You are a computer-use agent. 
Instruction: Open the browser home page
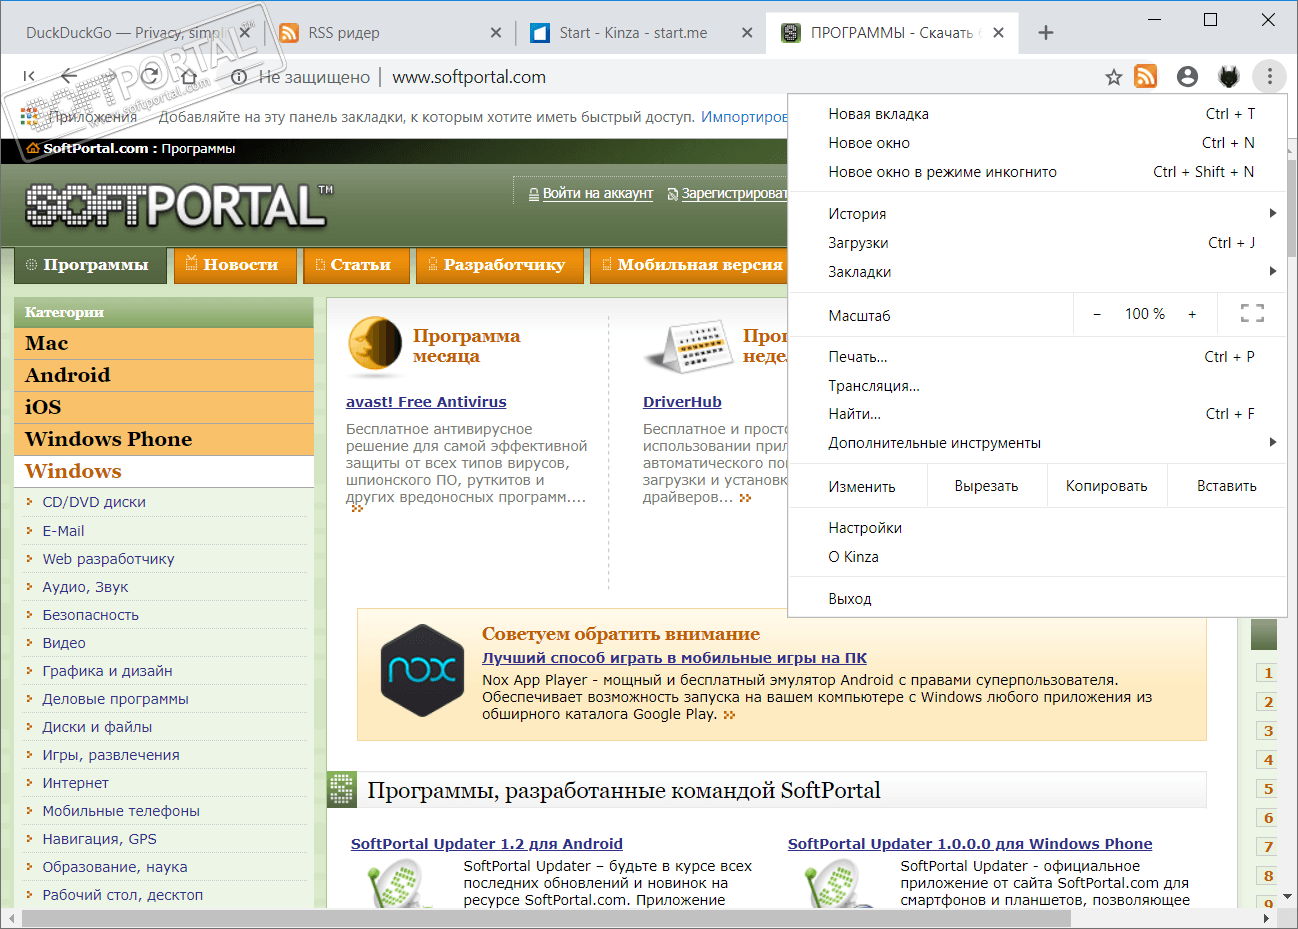click(189, 76)
